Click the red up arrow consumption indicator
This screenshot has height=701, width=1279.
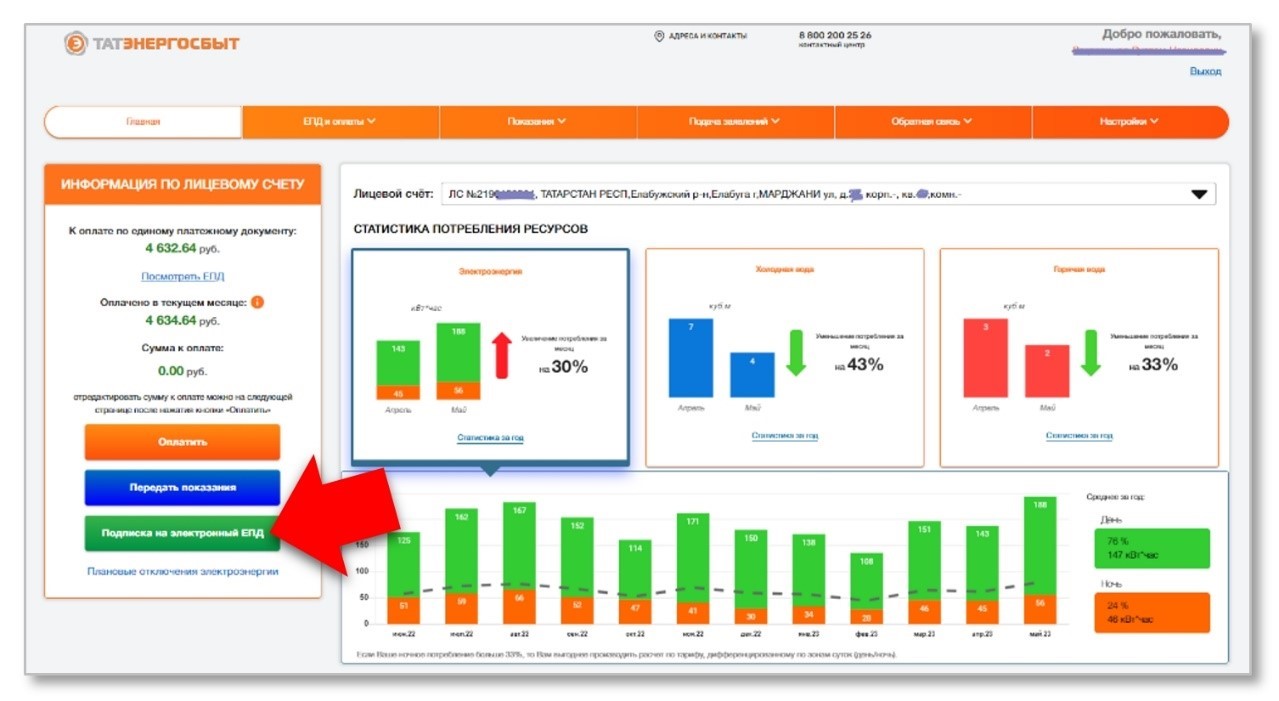502,356
